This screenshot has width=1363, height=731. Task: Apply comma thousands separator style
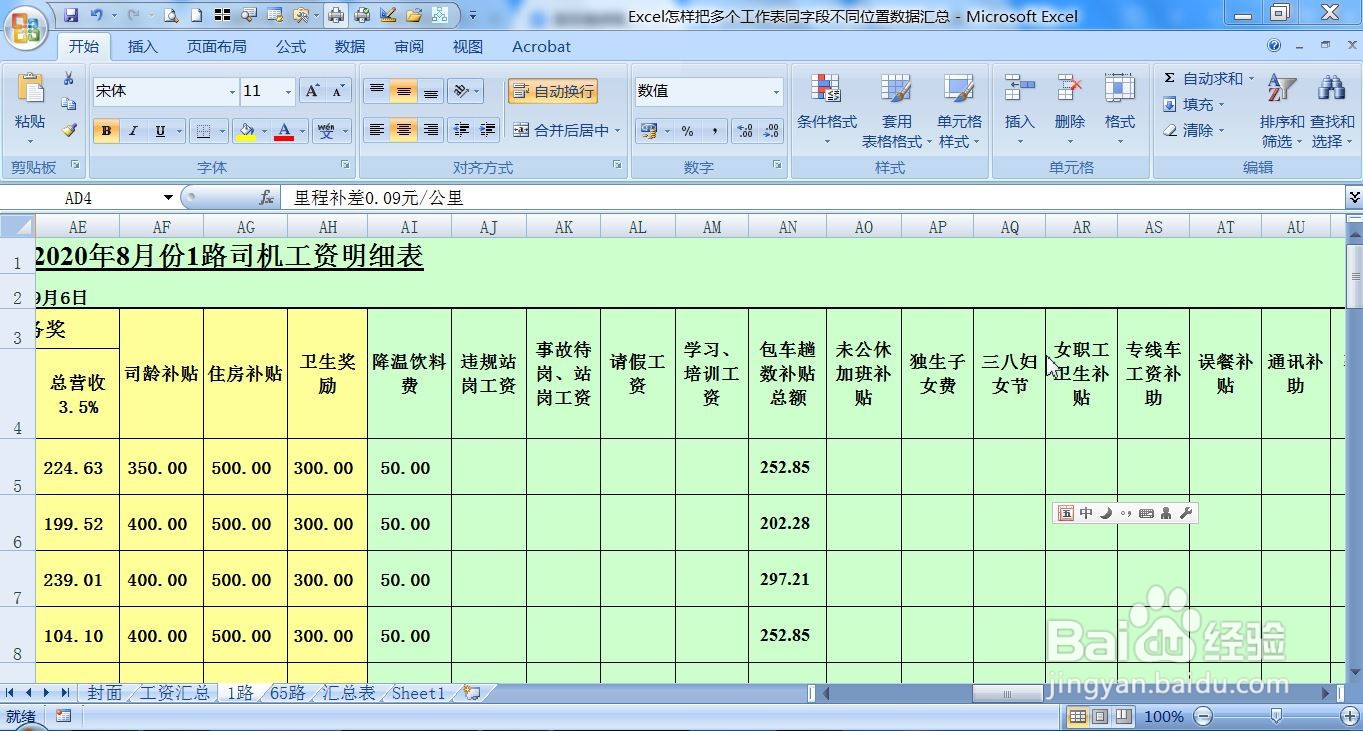(715, 130)
